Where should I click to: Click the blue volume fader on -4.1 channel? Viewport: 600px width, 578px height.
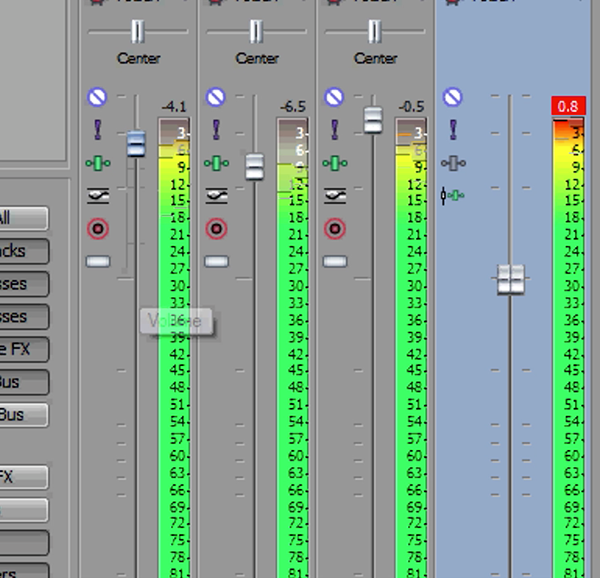pos(136,143)
